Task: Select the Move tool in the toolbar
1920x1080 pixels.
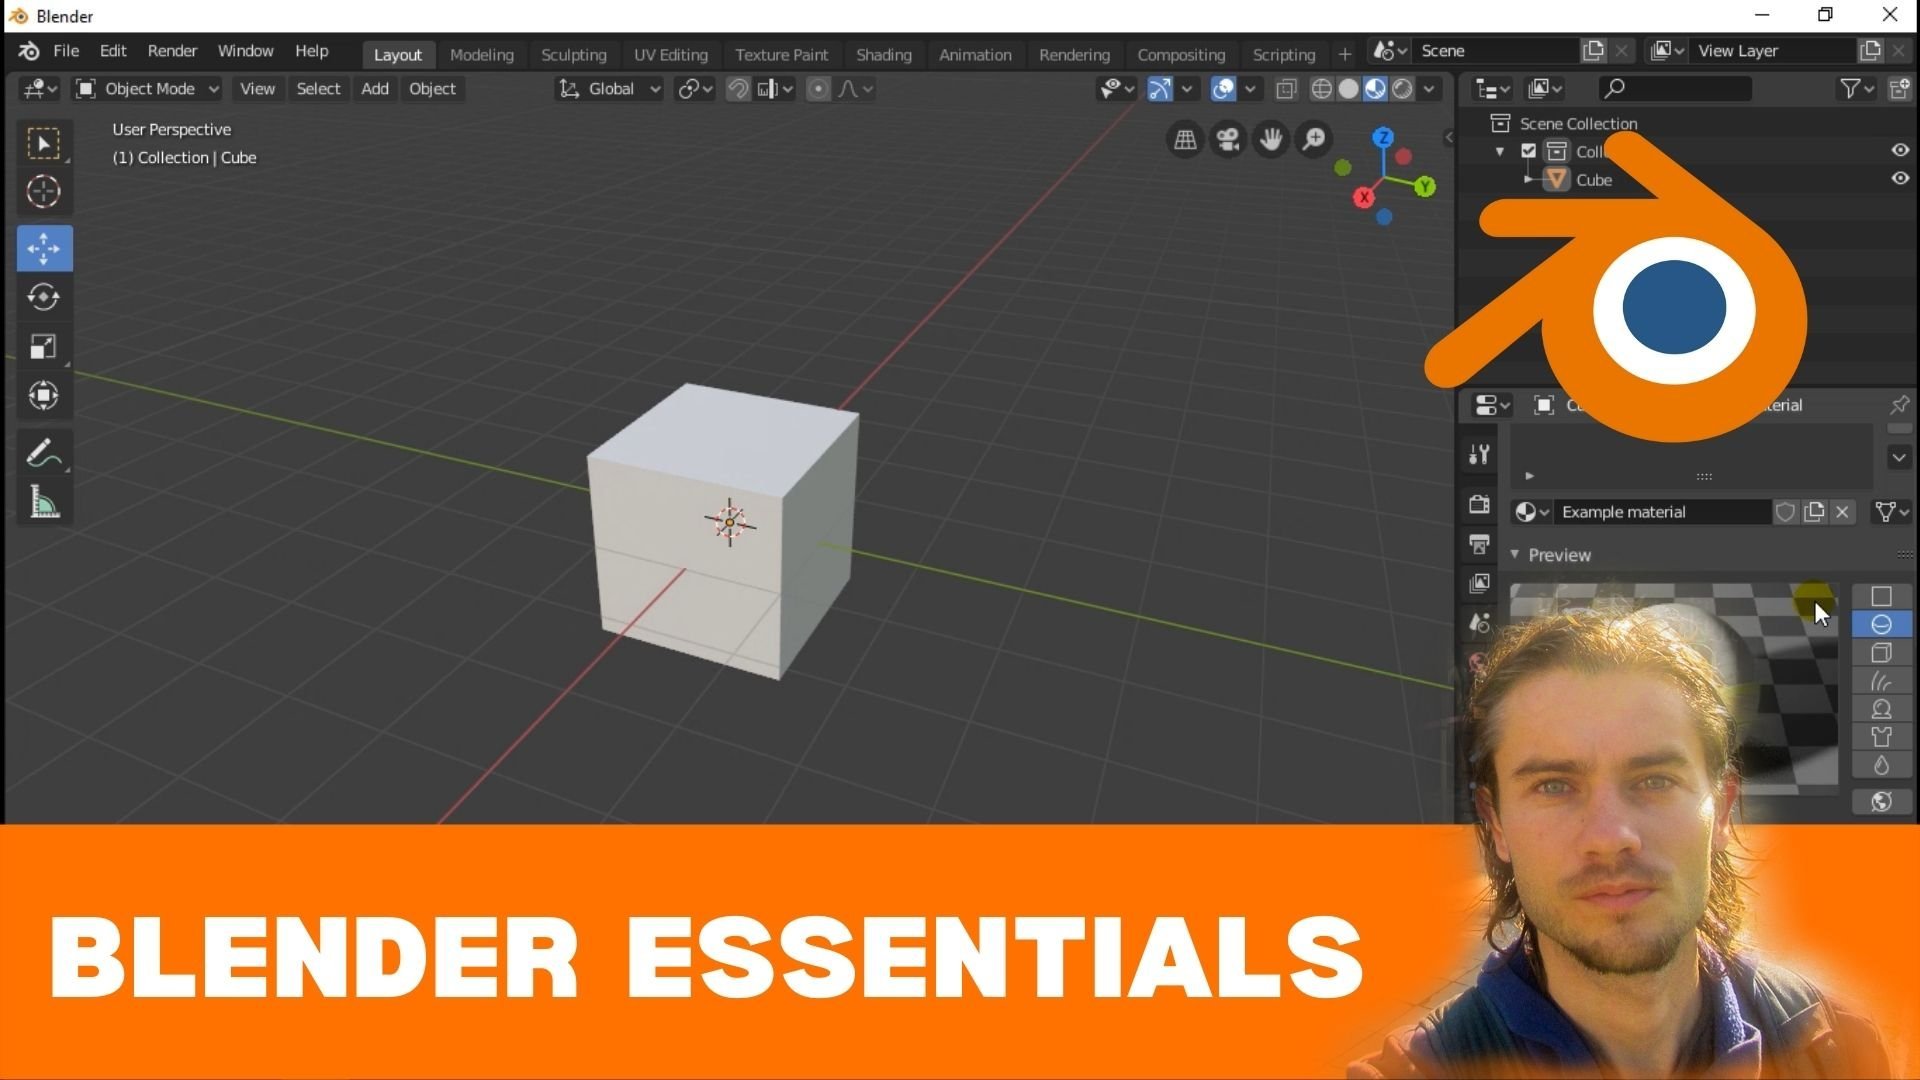Action: click(x=43, y=248)
